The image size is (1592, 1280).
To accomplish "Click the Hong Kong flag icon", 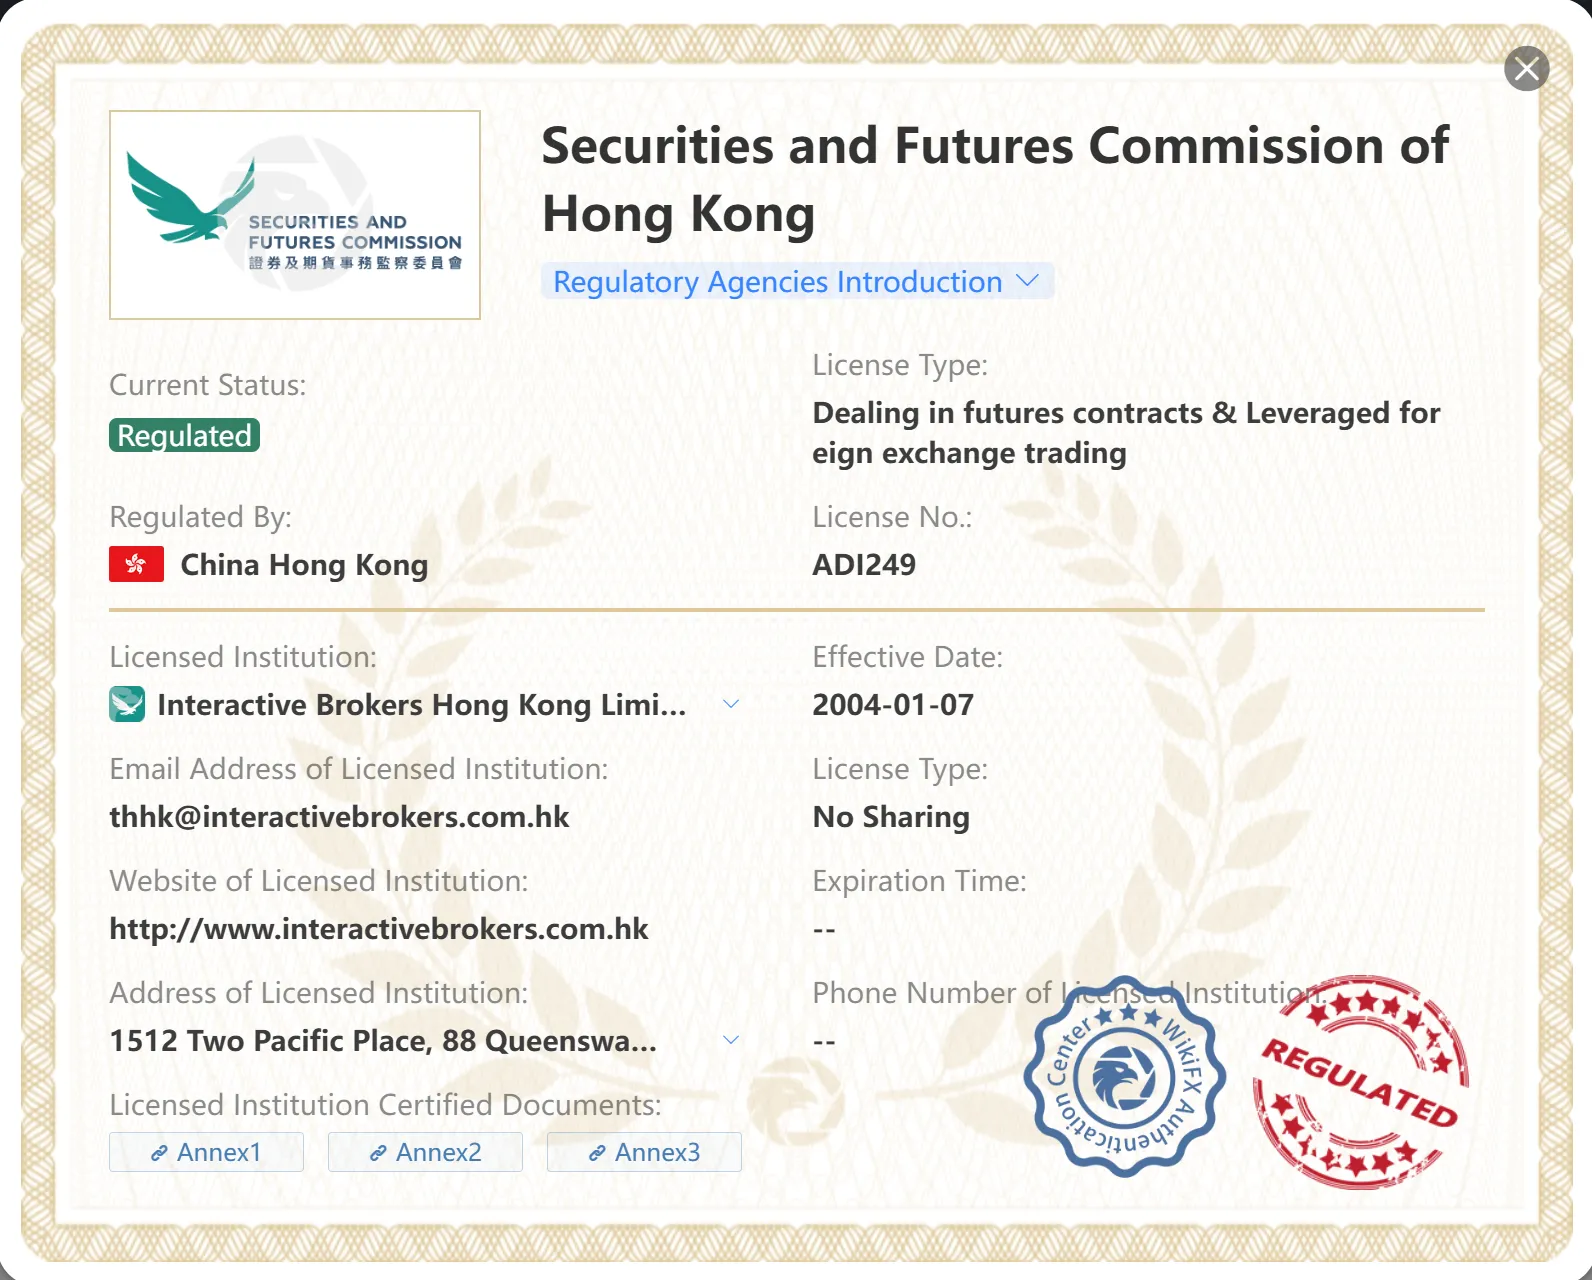I will tap(136, 565).
